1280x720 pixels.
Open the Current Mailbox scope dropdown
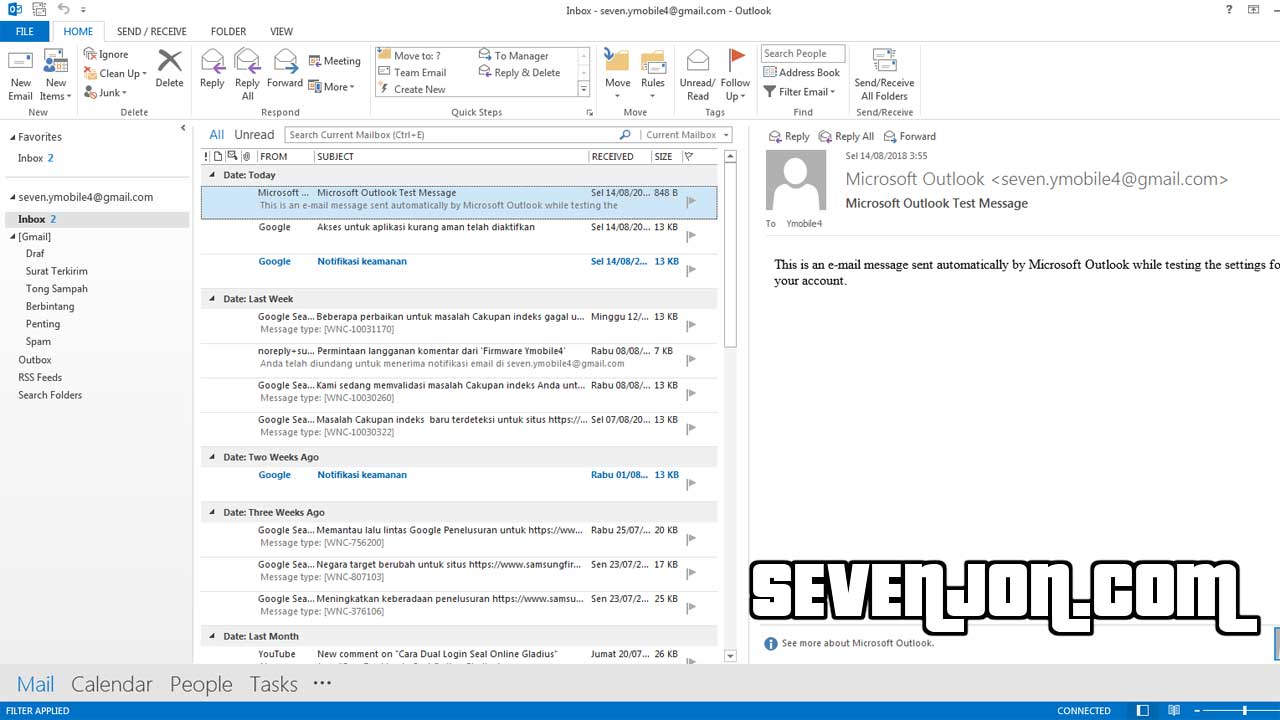[x=686, y=134]
